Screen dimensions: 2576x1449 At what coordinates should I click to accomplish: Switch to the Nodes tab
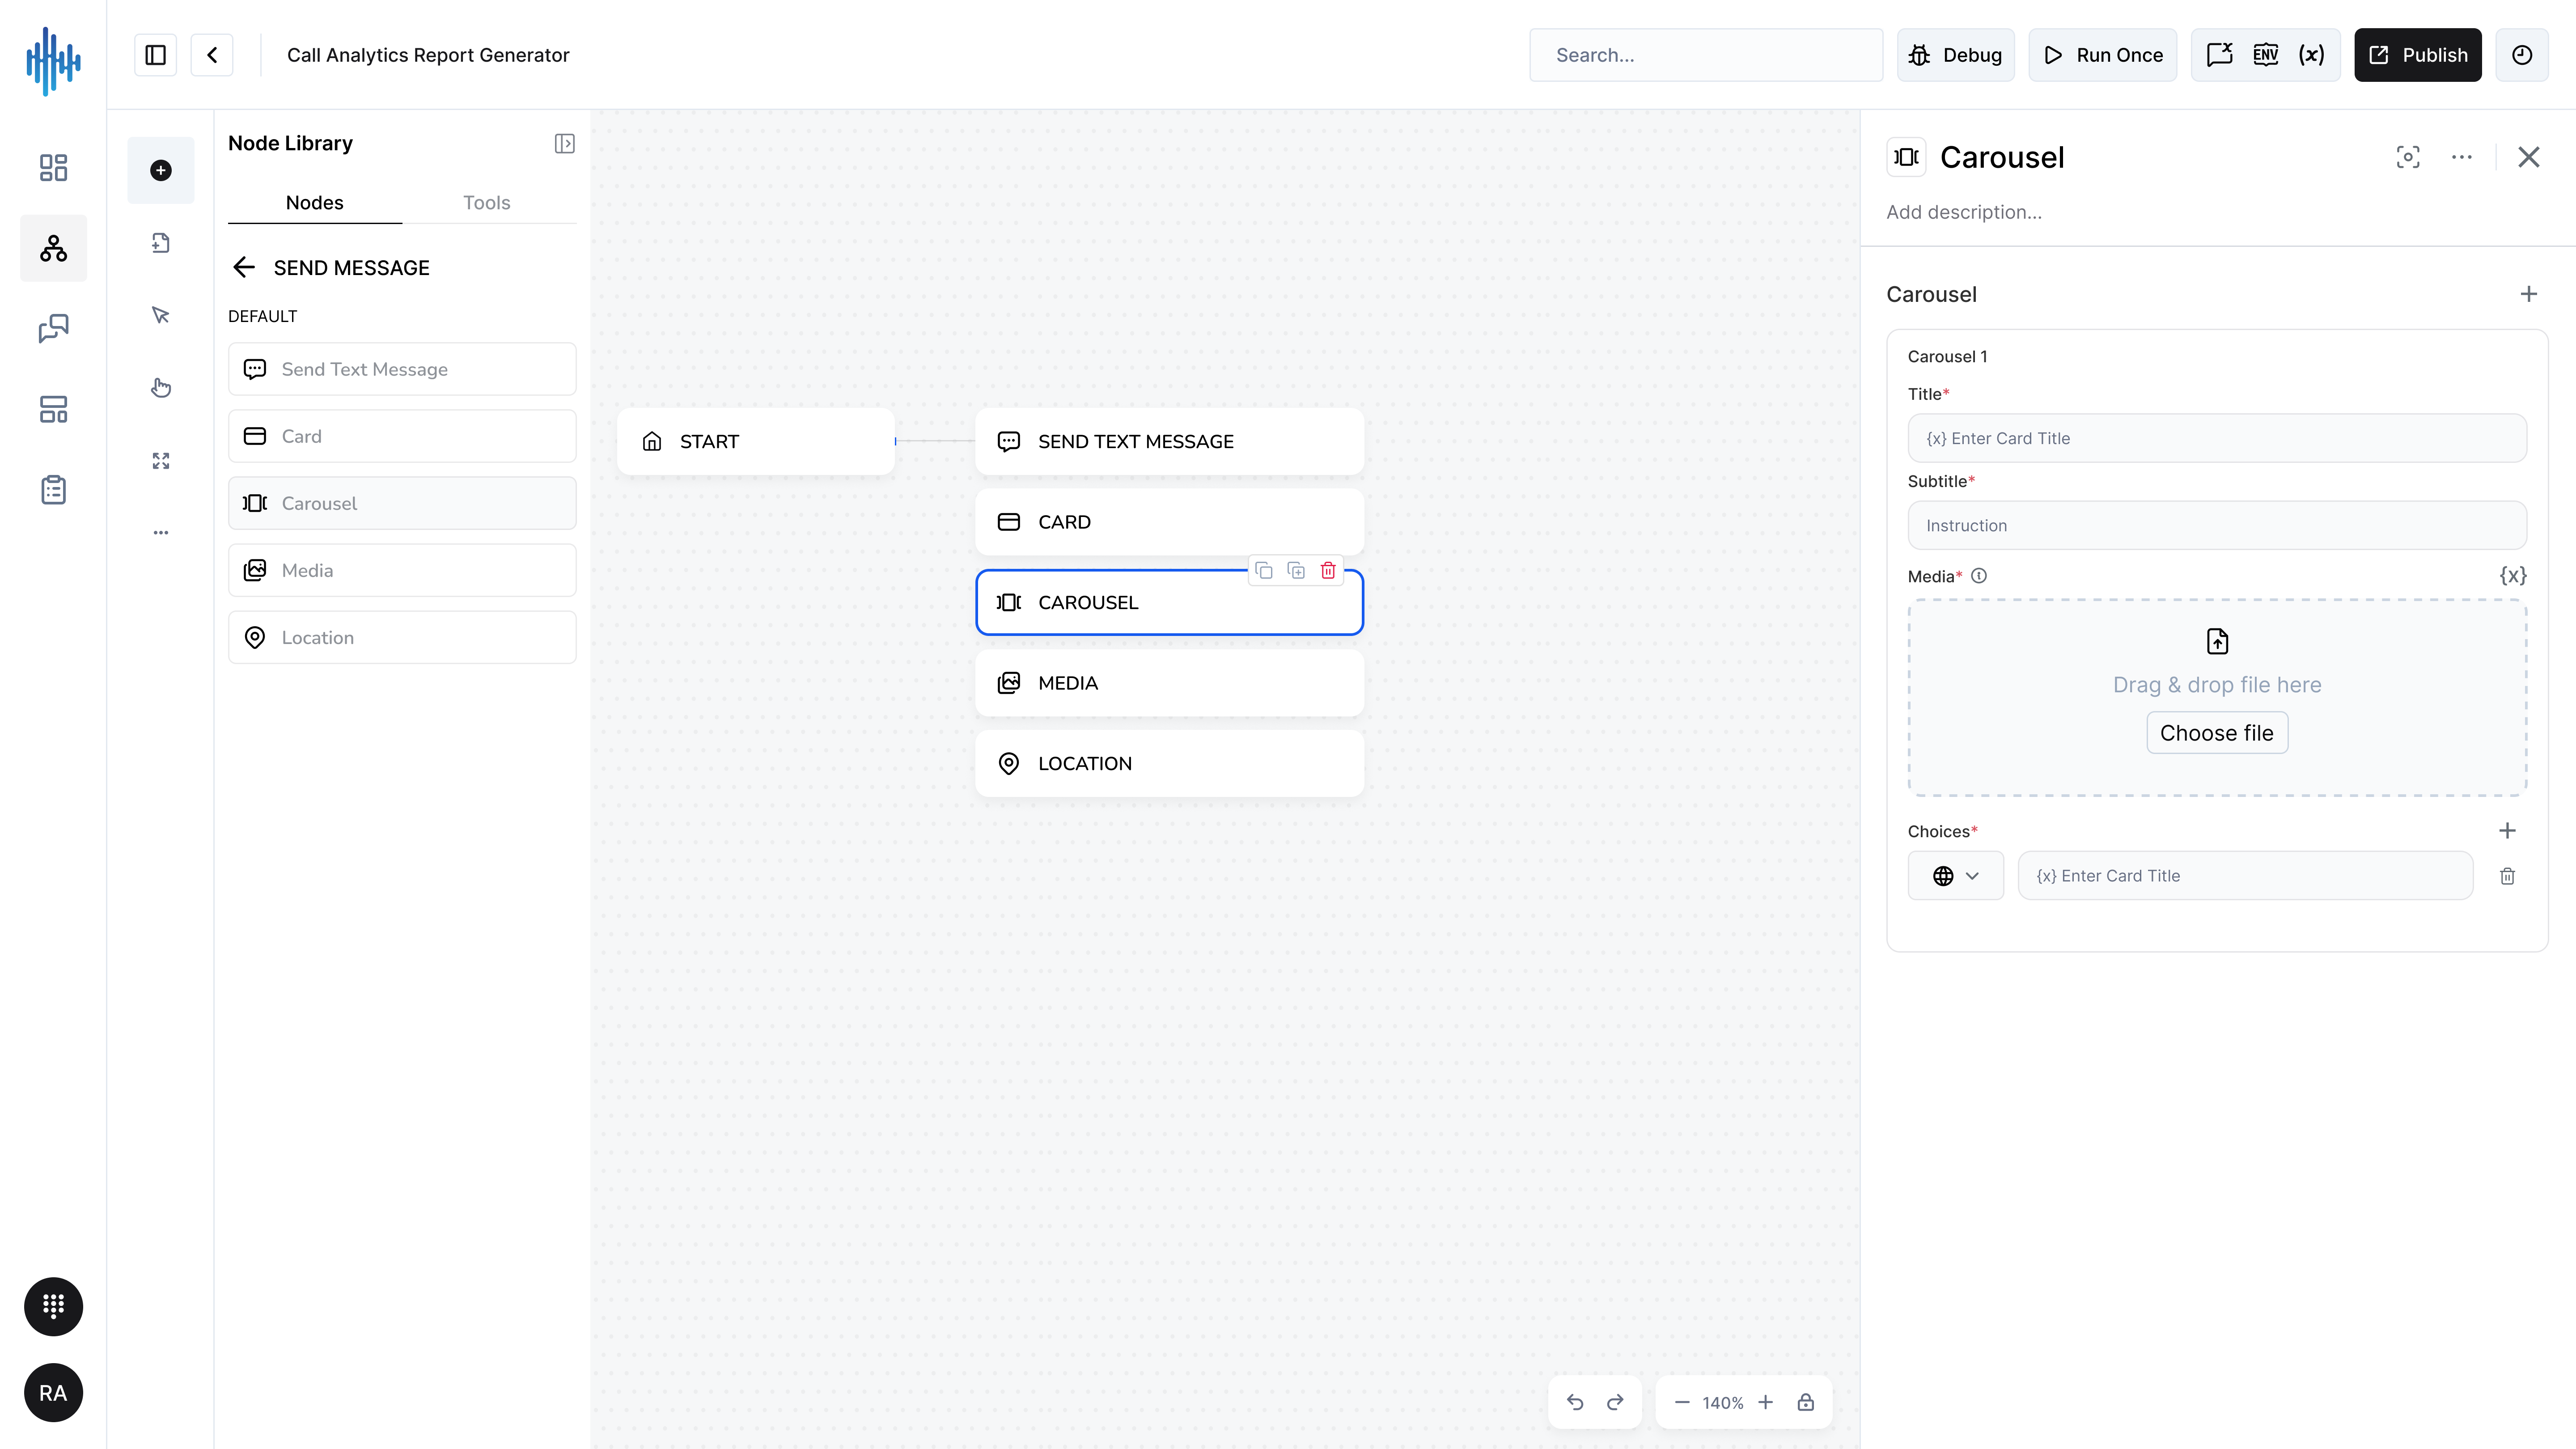coord(315,203)
